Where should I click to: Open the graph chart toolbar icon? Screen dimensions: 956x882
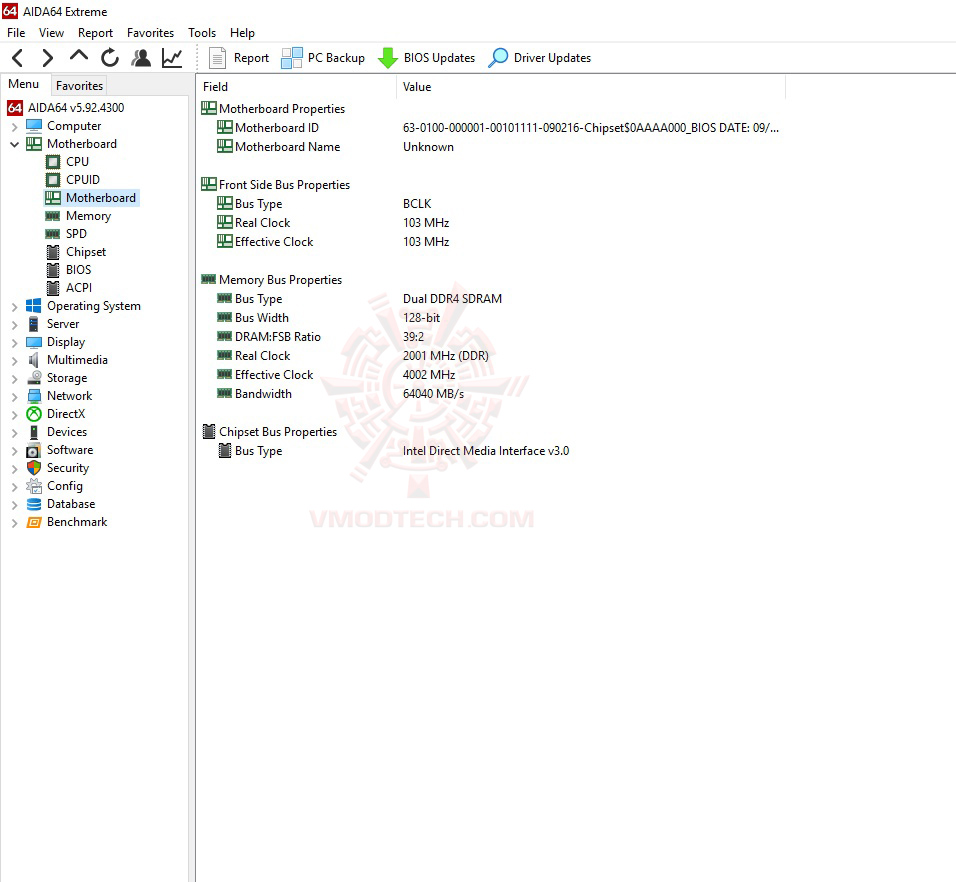(x=172, y=58)
